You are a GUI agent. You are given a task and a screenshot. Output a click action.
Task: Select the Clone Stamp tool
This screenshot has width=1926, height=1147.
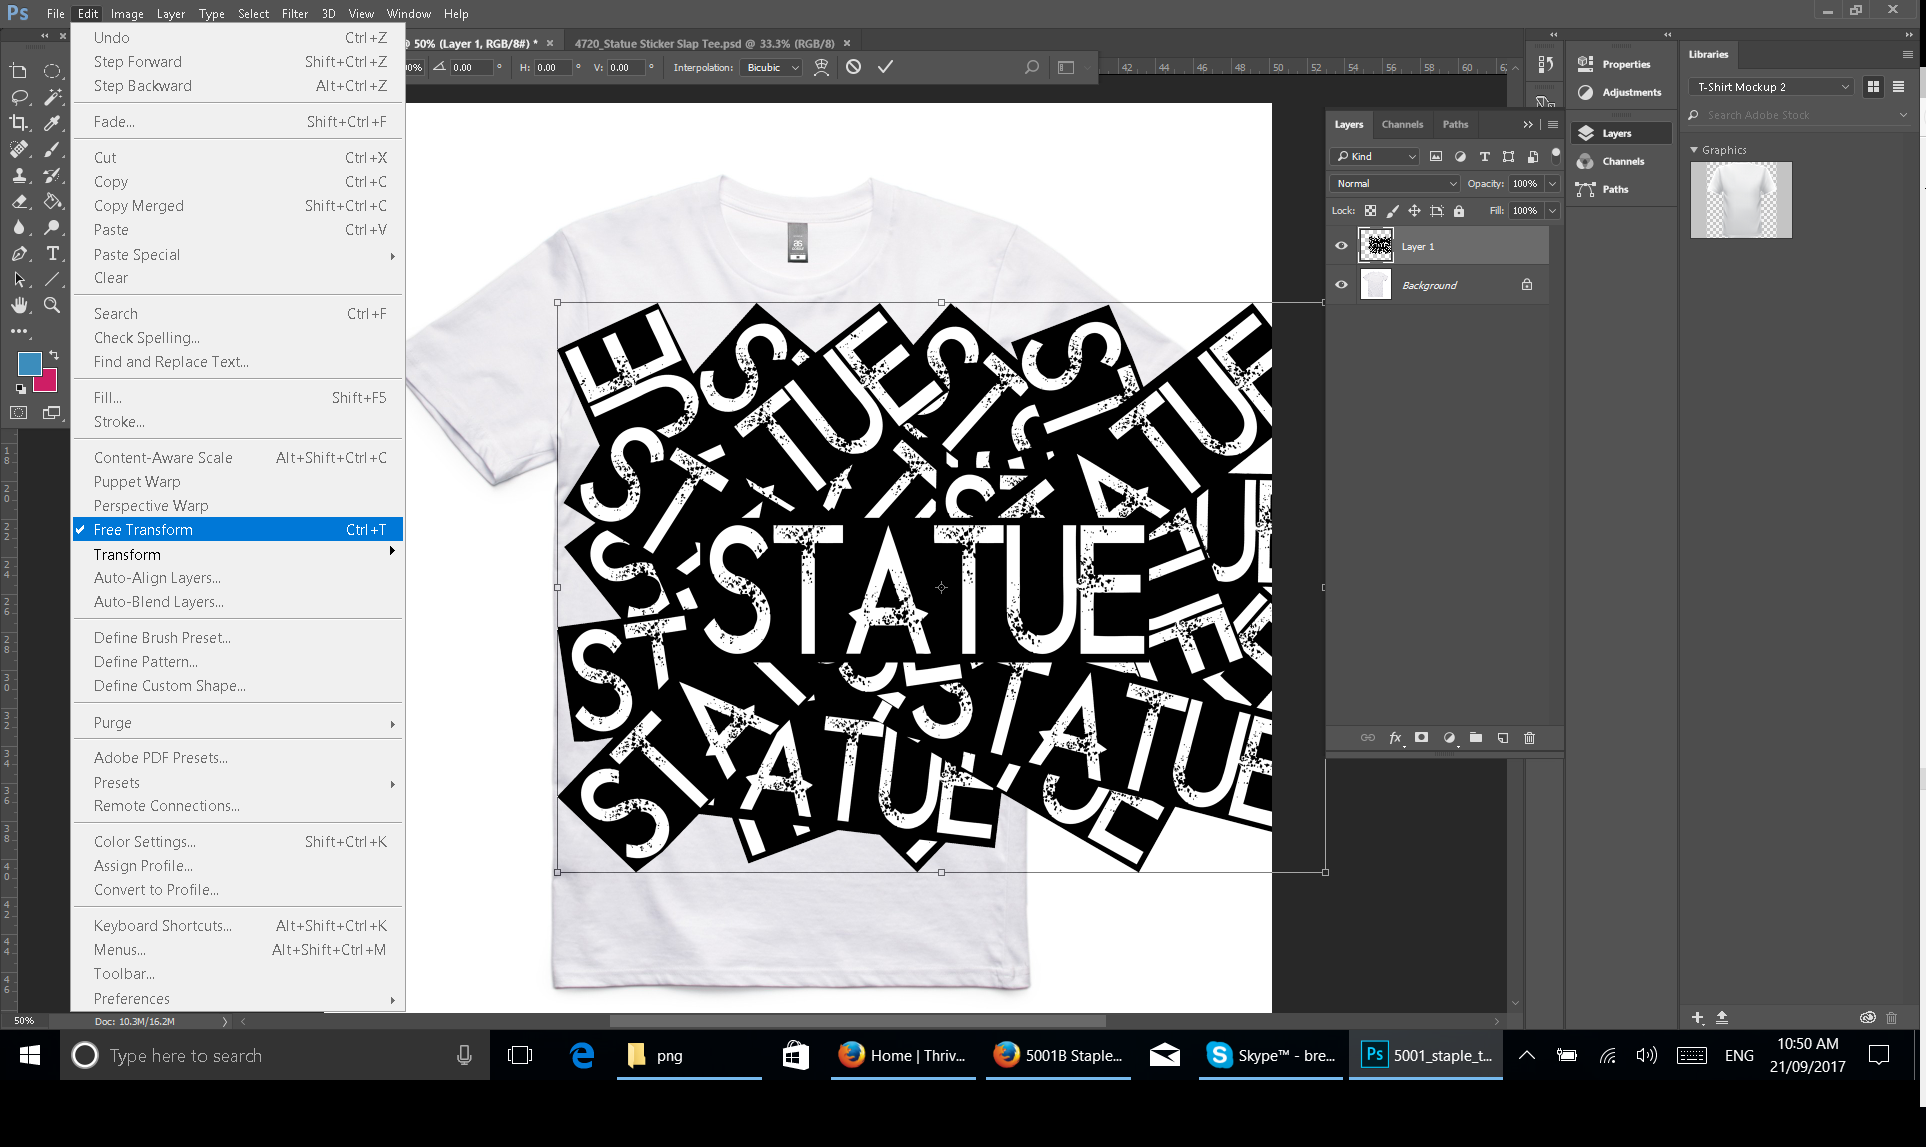click(x=19, y=175)
